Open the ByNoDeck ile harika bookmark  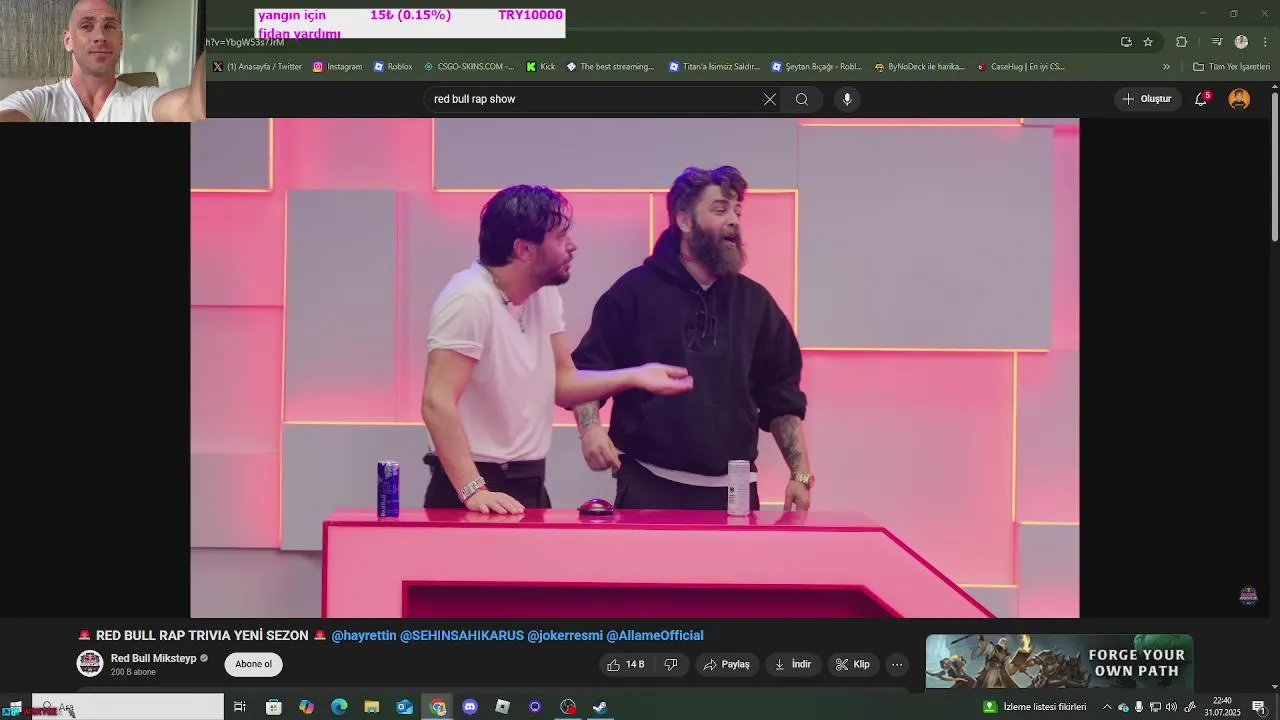(x=919, y=67)
